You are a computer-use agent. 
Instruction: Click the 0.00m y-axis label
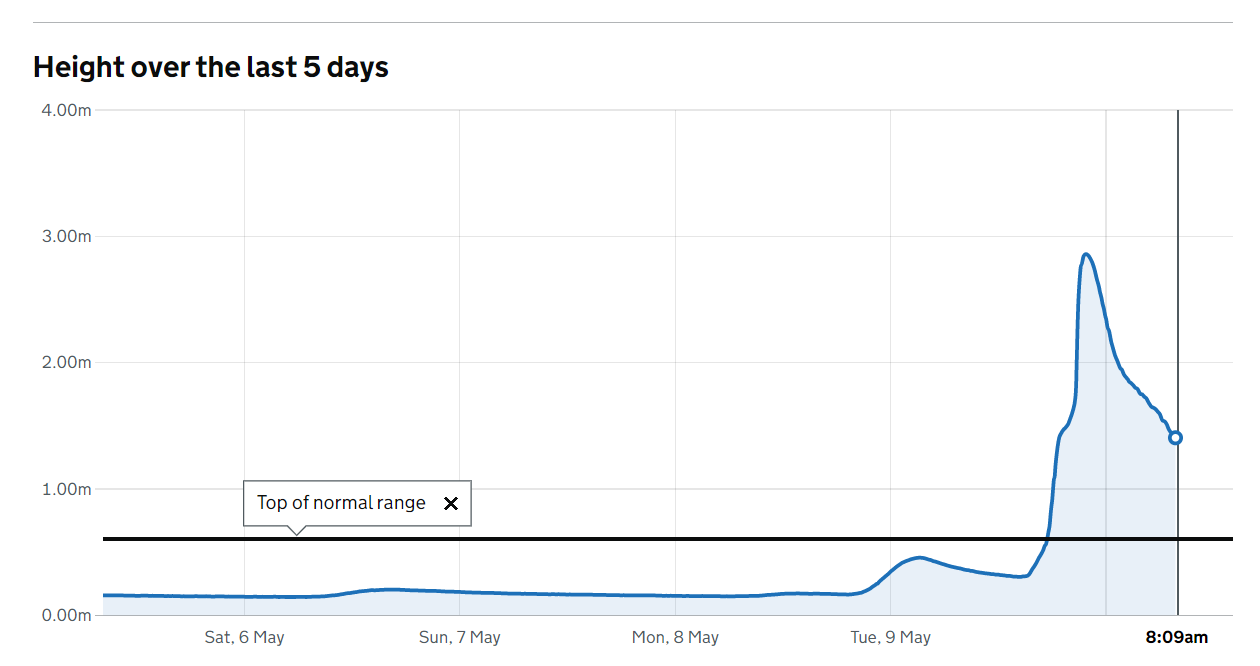(x=66, y=615)
